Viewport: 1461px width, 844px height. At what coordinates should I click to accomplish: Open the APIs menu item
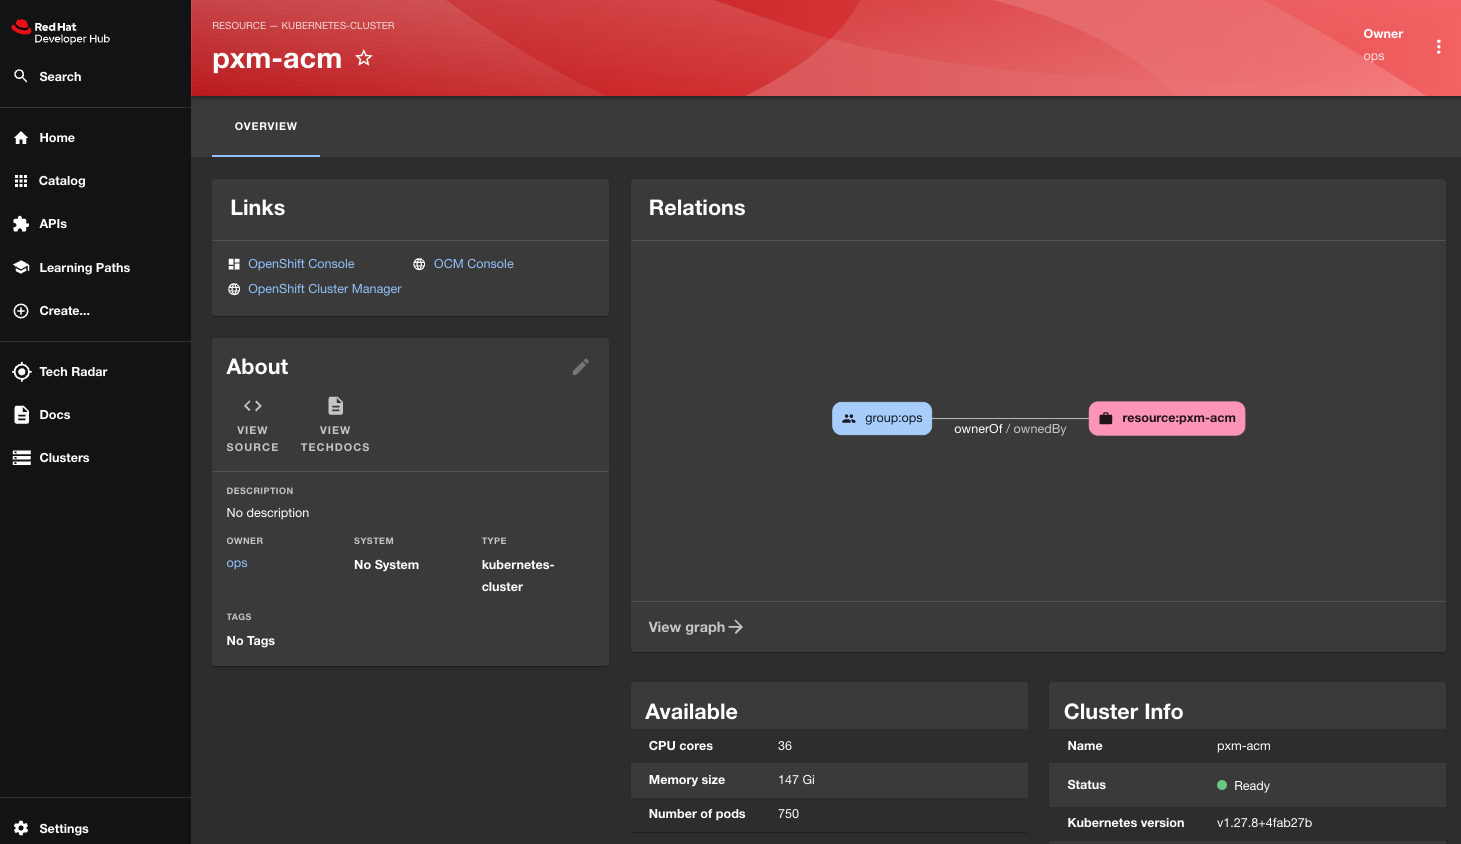[x=53, y=224]
